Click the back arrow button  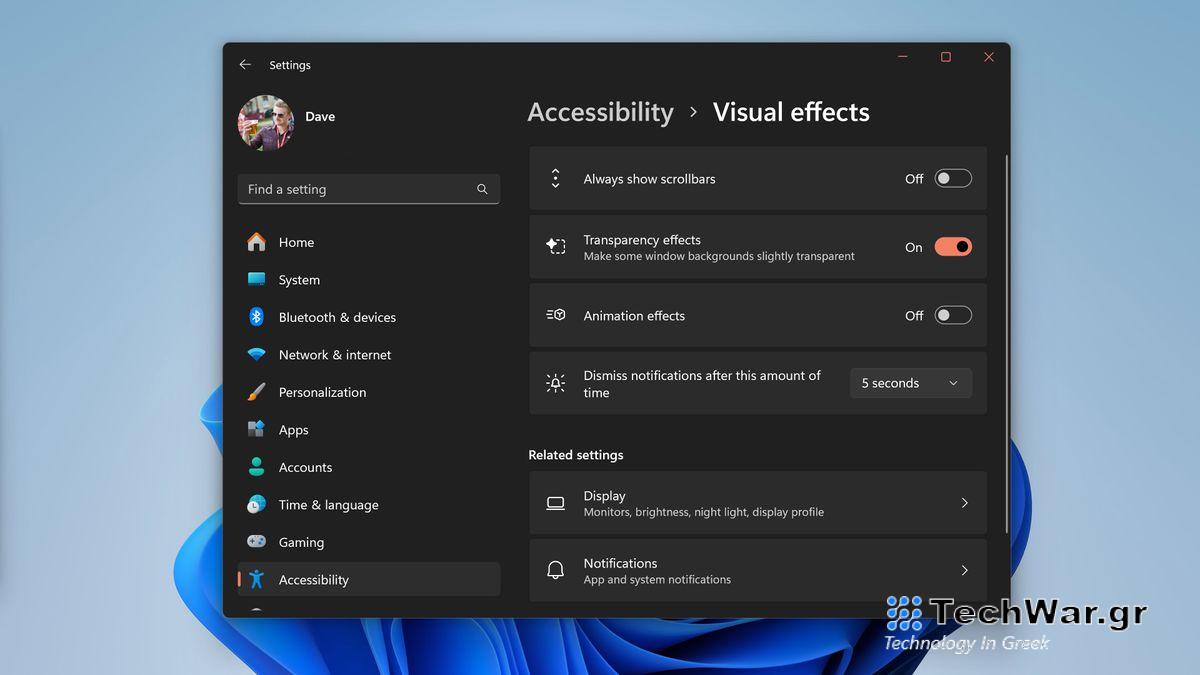pos(244,64)
